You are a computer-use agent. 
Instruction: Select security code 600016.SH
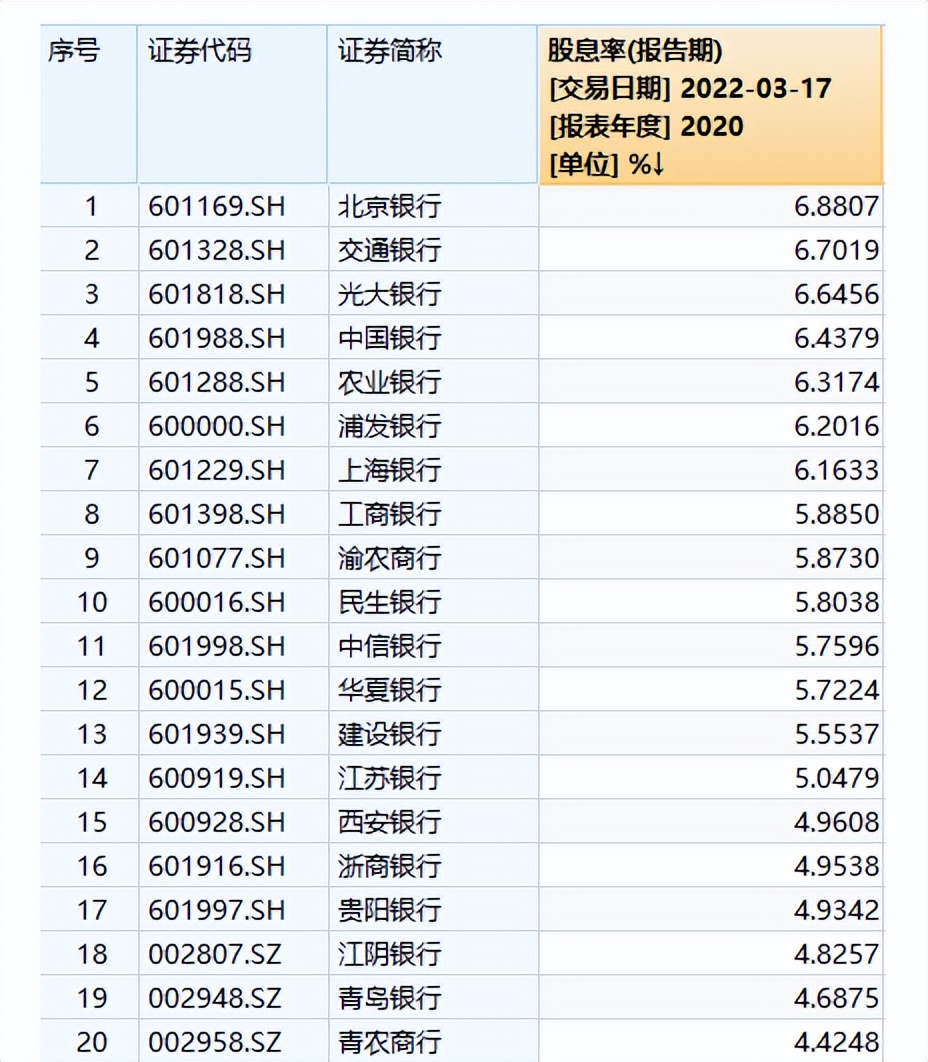tap(217, 602)
